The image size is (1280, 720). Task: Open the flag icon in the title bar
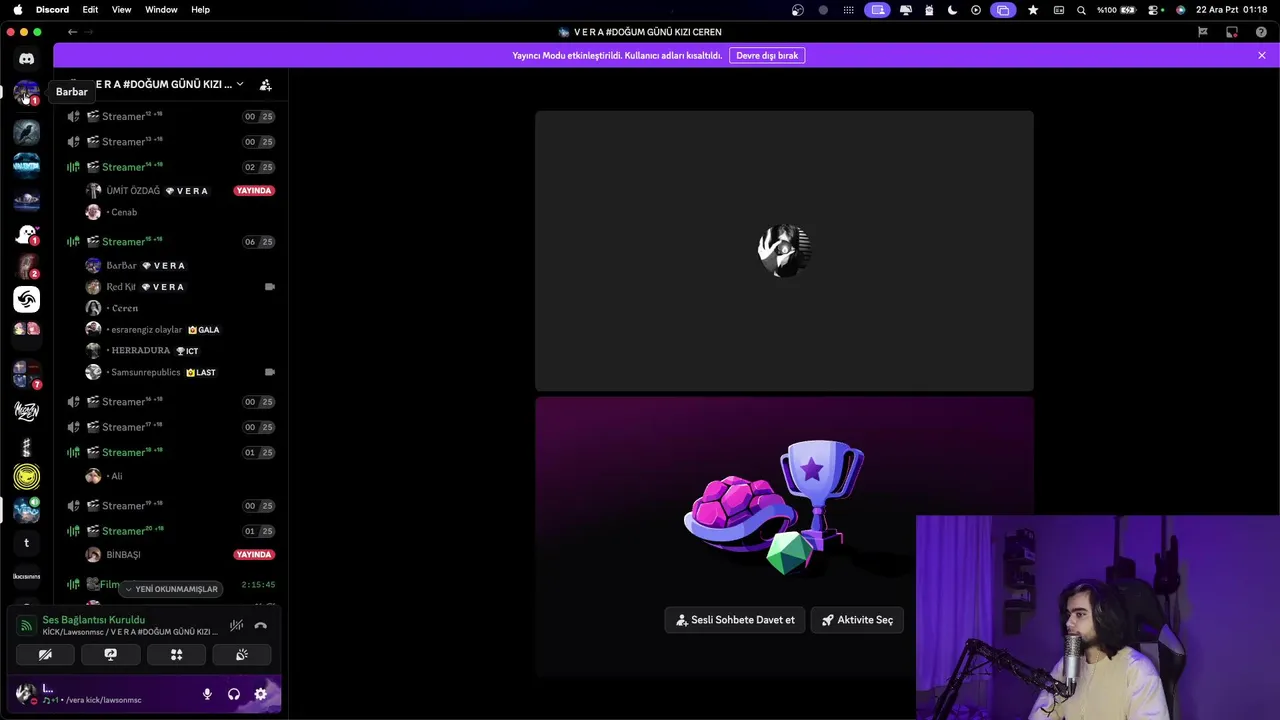point(1203,32)
